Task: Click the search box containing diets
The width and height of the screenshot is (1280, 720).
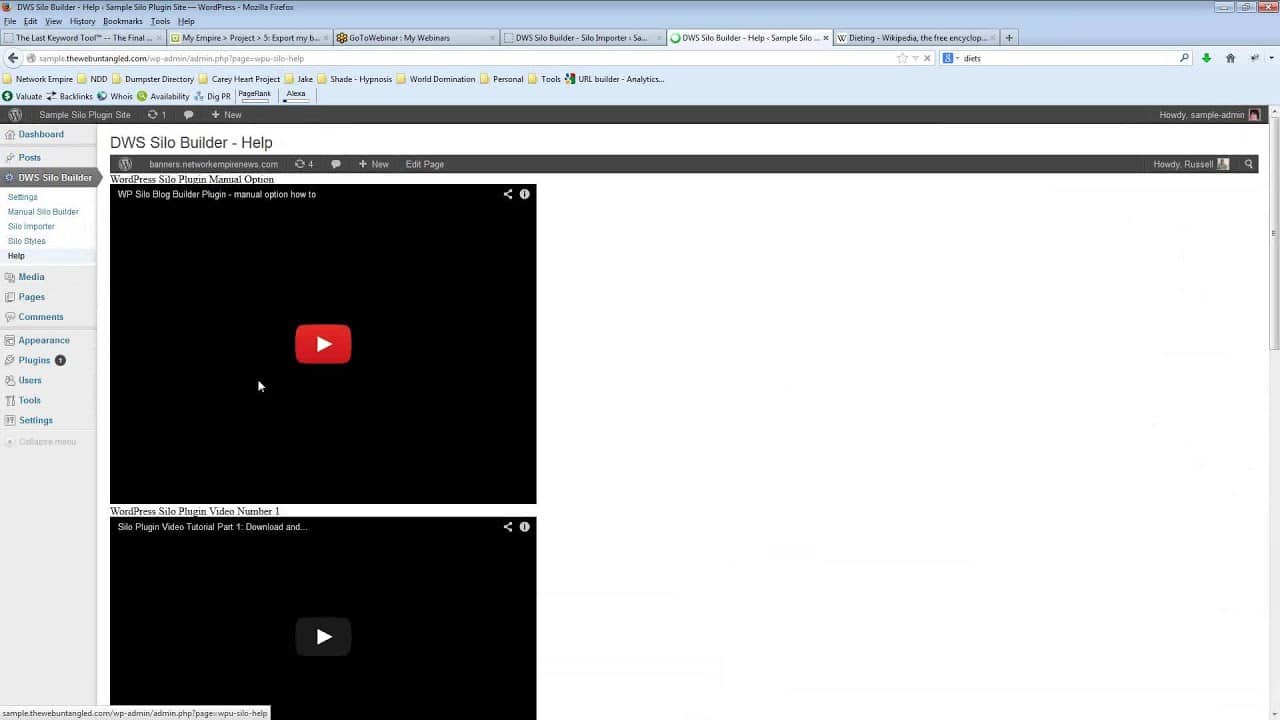Action: coord(1068,58)
